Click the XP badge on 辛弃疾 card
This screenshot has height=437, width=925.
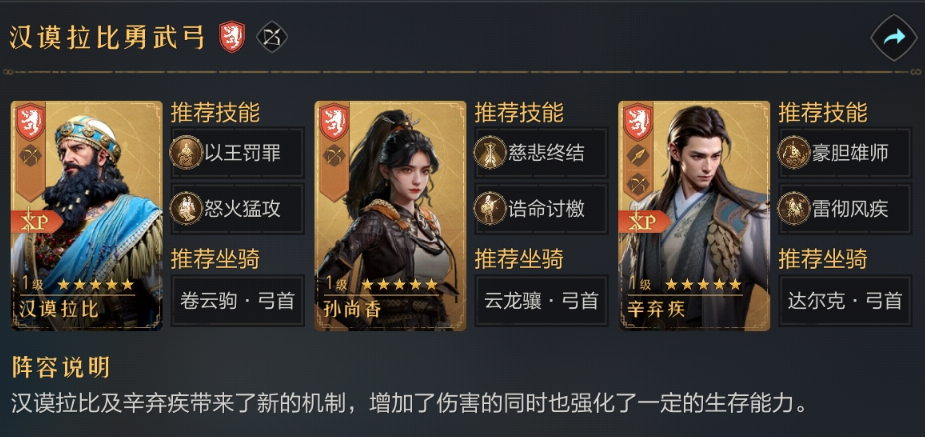click(x=644, y=221)
